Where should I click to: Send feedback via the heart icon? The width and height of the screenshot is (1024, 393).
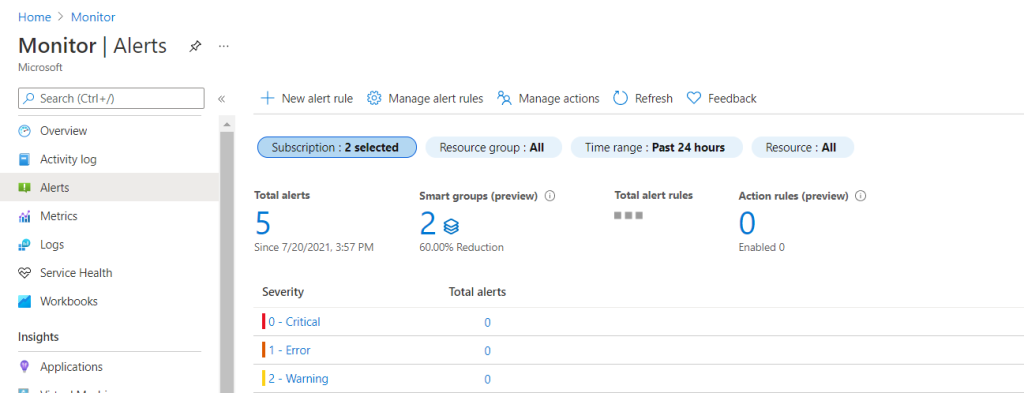694,99
